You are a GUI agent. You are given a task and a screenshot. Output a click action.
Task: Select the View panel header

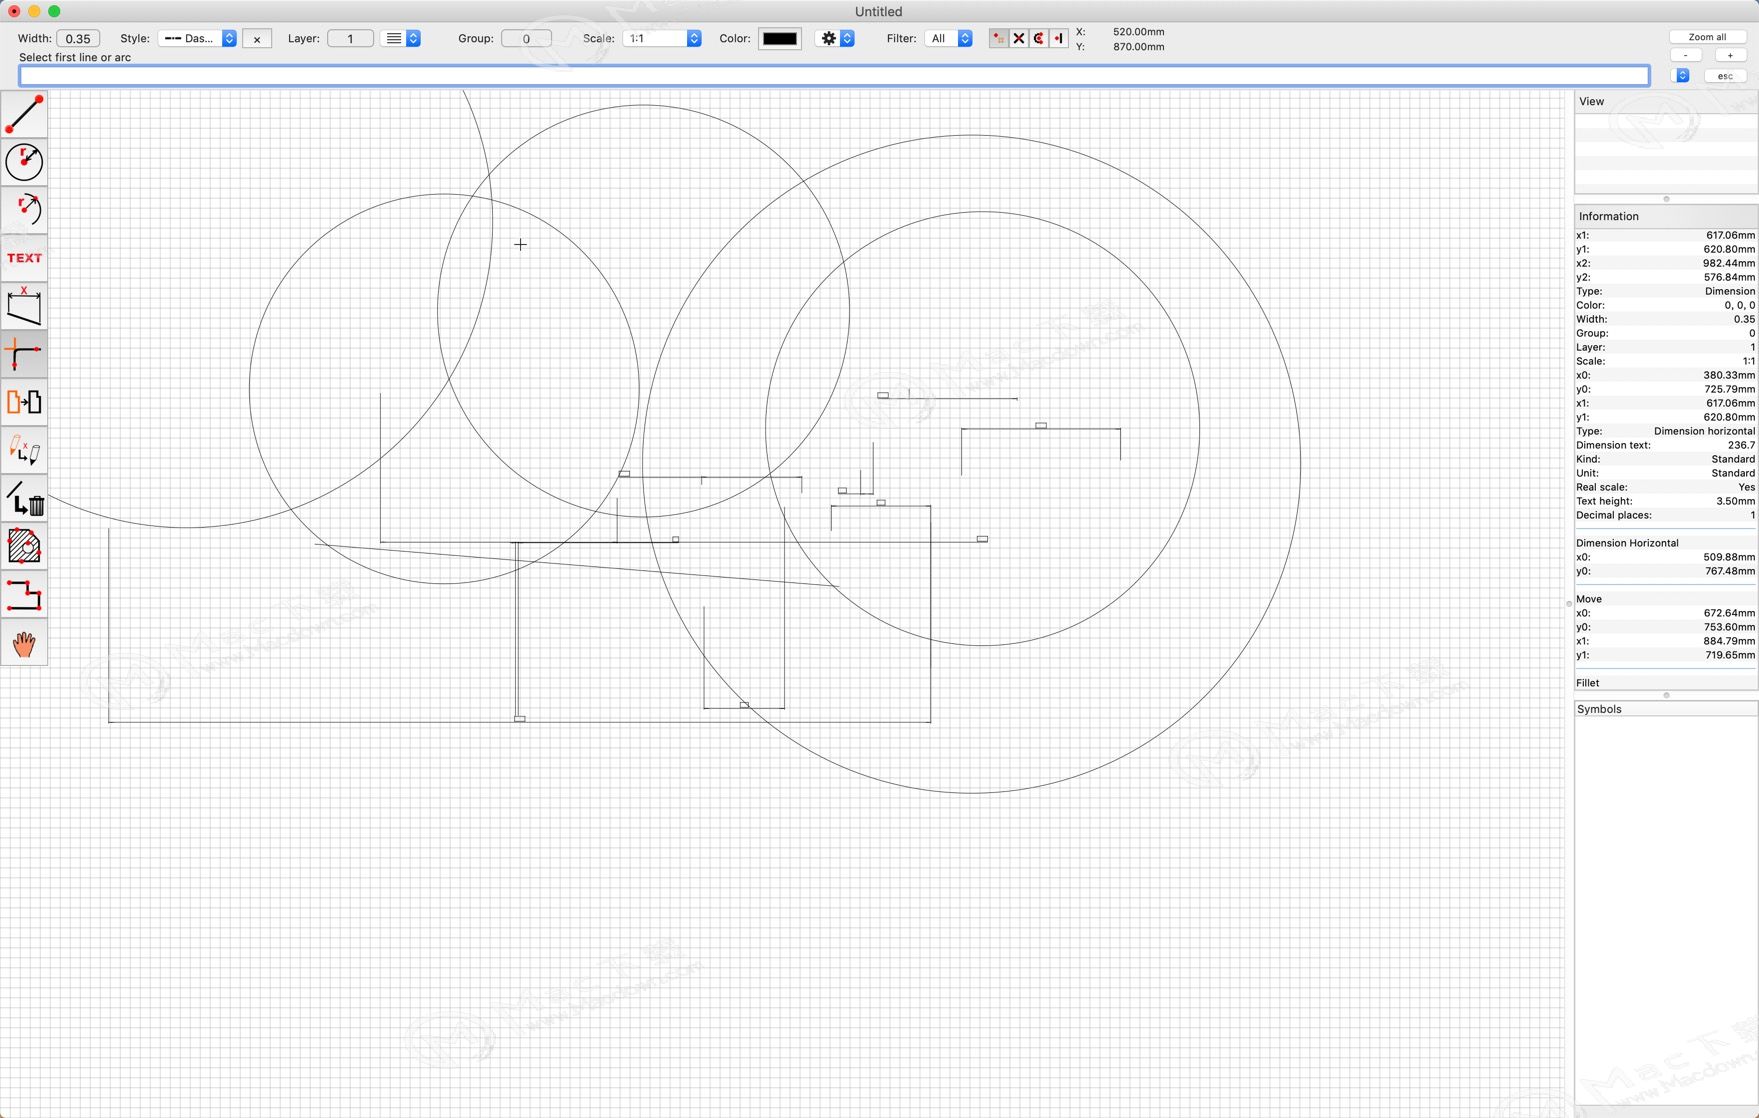point(1666,101)
